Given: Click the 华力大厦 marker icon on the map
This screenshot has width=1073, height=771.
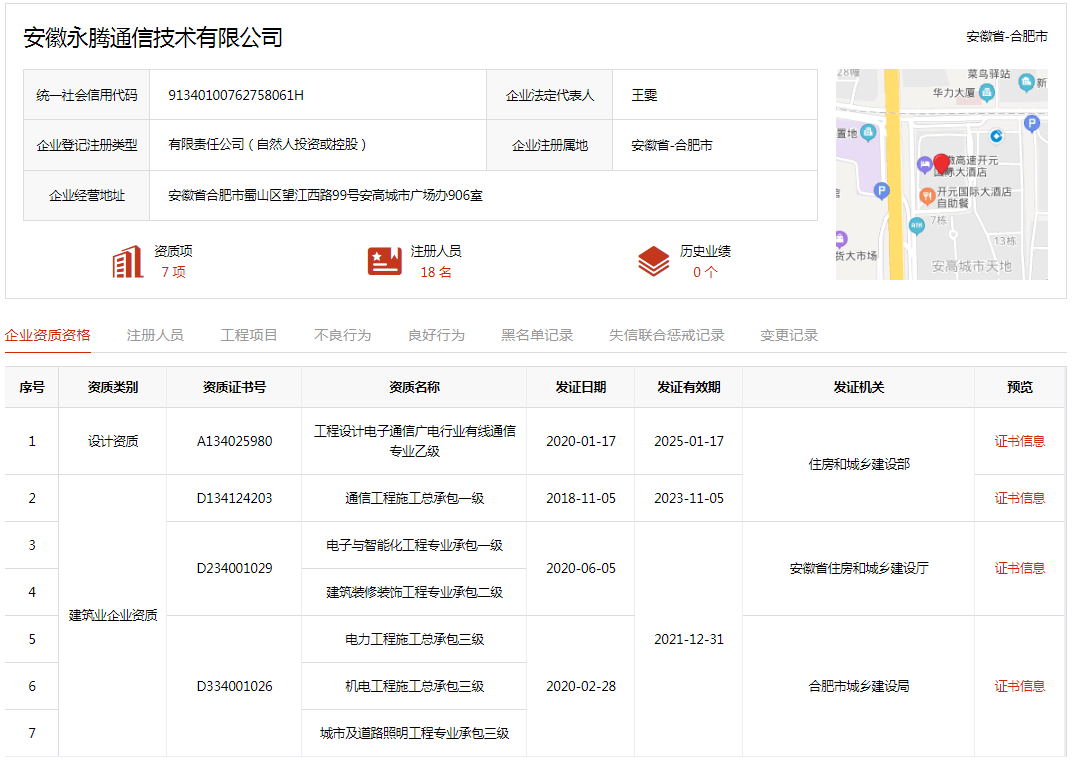Looking at the screenshot, I should 987,92.
